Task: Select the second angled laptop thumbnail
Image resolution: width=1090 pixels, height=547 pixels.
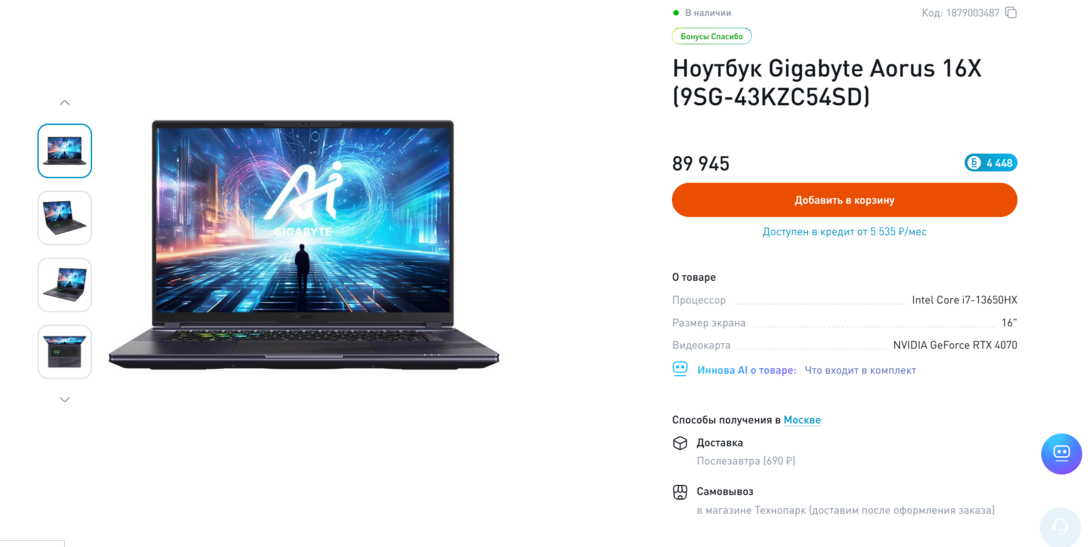Action: [65, 218]
